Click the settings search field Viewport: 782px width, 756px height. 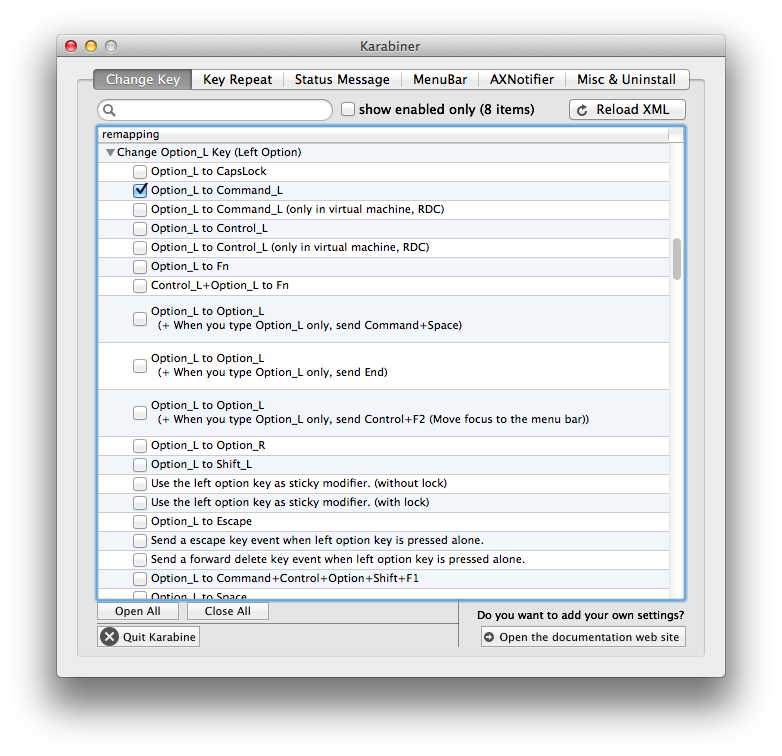[x=215, y=110]
